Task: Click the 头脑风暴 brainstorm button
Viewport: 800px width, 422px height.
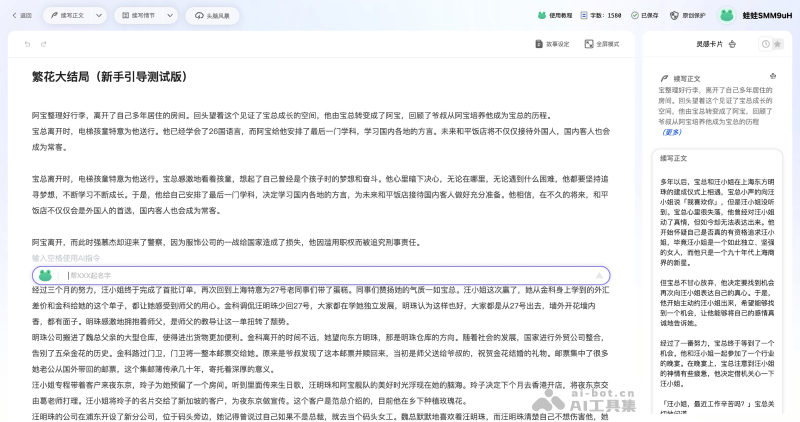Action: coord(212,15)
